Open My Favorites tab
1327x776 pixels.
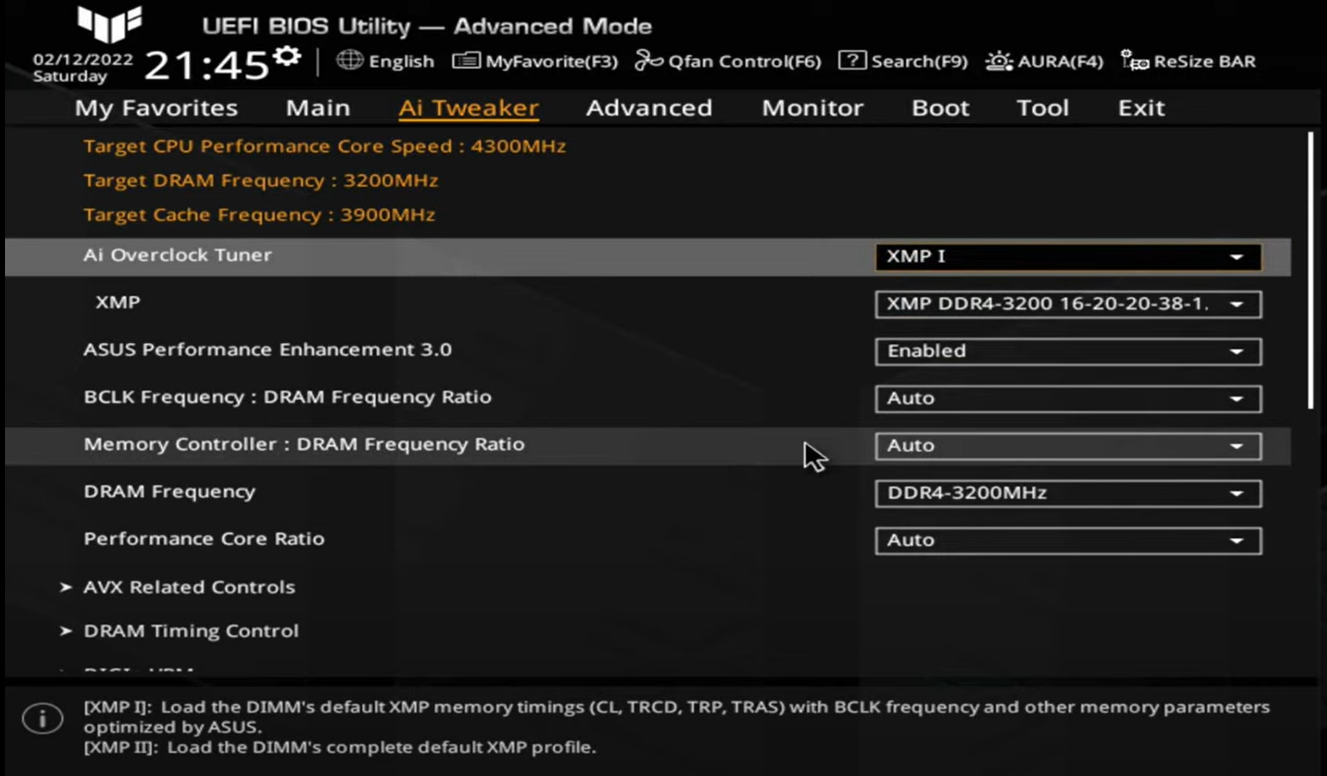pos(156,108)
